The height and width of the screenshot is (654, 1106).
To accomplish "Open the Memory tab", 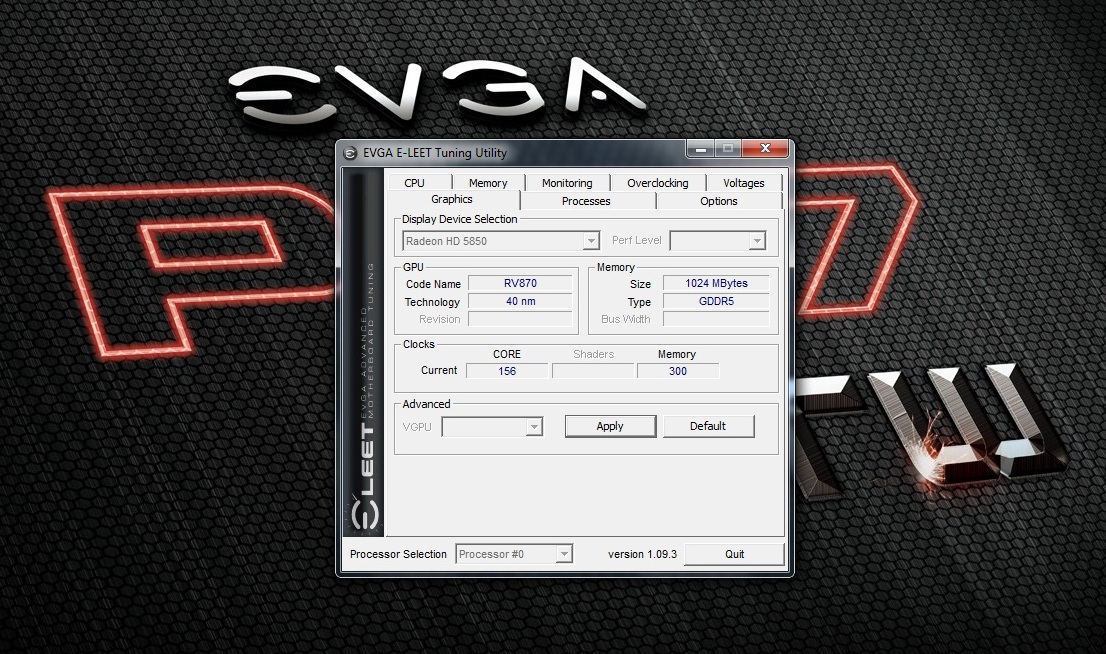I will (x=488, y=183).
